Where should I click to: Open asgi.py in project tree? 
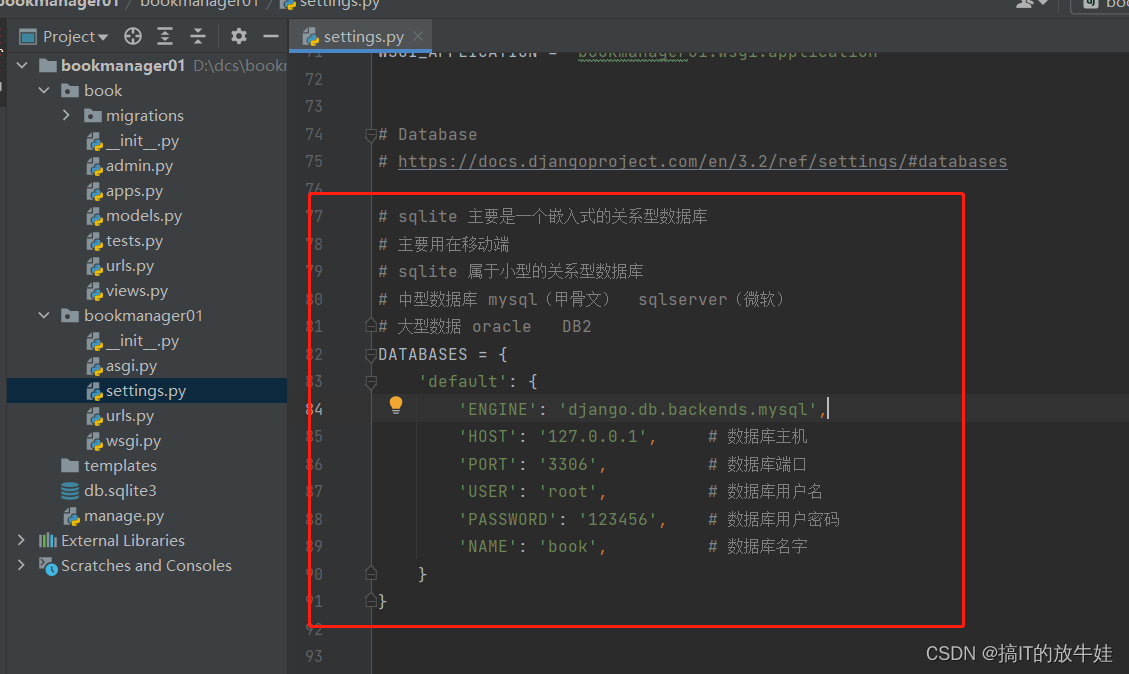point(131,366)
